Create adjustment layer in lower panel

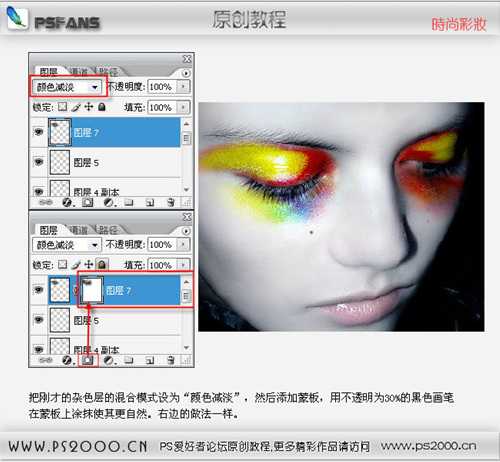[x=109, y=360]
